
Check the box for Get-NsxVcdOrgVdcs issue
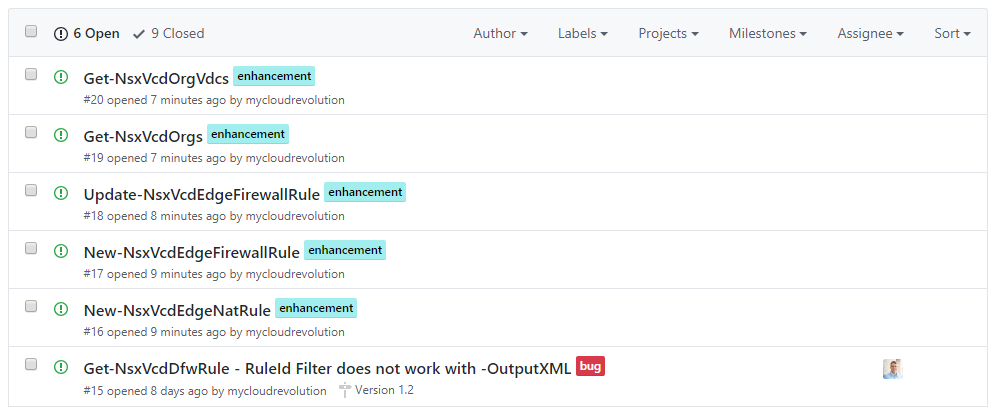tap(31, 74)
